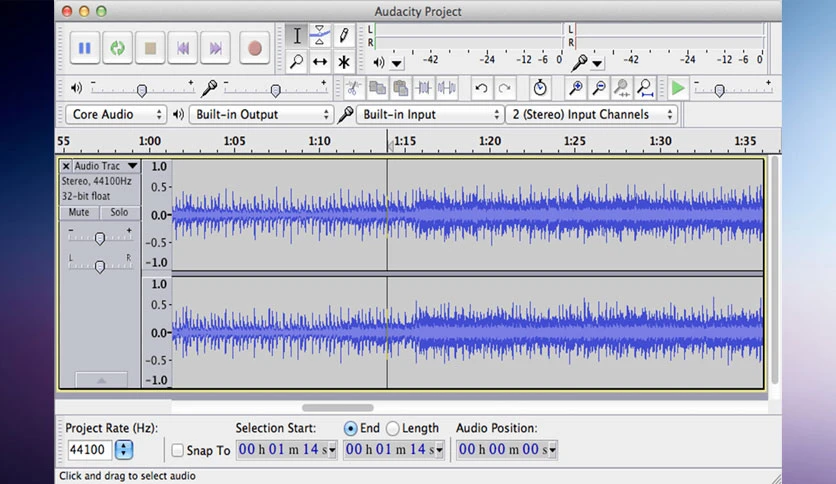Screen dimensions: 836x484
Task: Click the track pan L/R slider knob
Action: 100,266
